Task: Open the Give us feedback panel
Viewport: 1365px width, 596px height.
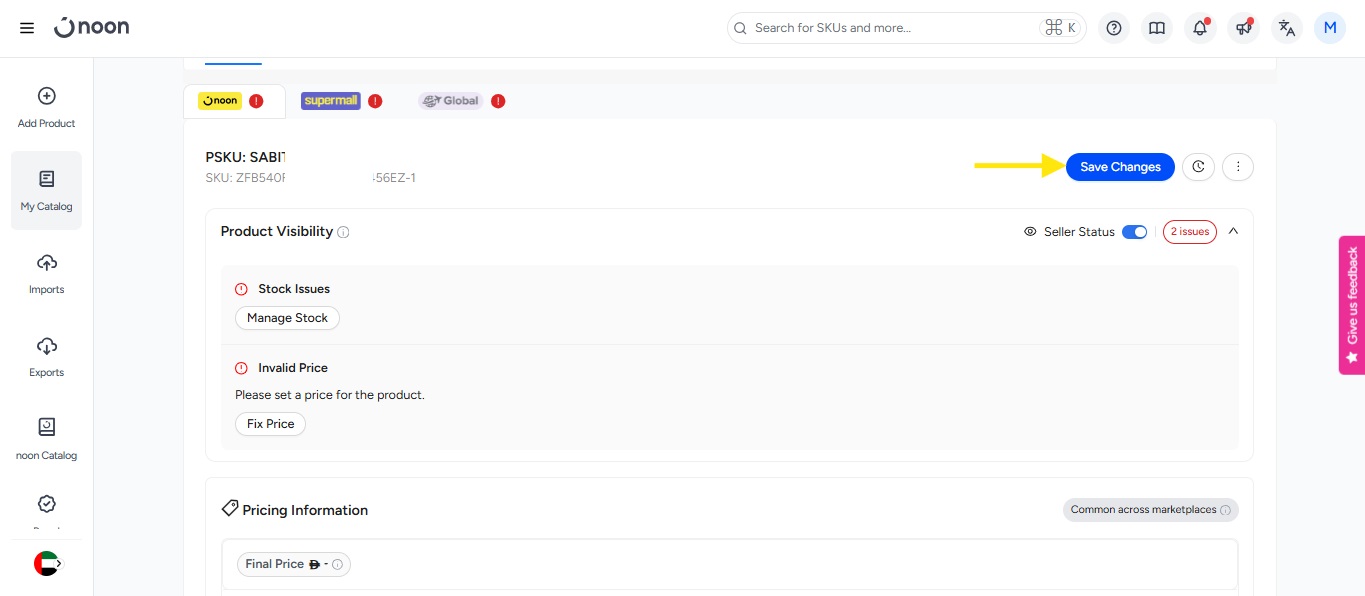Action: pos(1351,305)
